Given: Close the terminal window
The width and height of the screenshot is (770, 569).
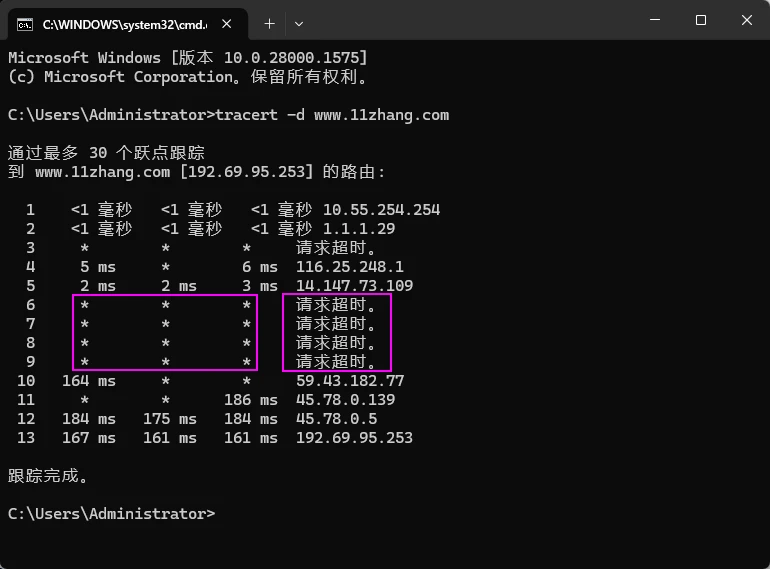Looking at the screenshot, I should tap(746, 20).
